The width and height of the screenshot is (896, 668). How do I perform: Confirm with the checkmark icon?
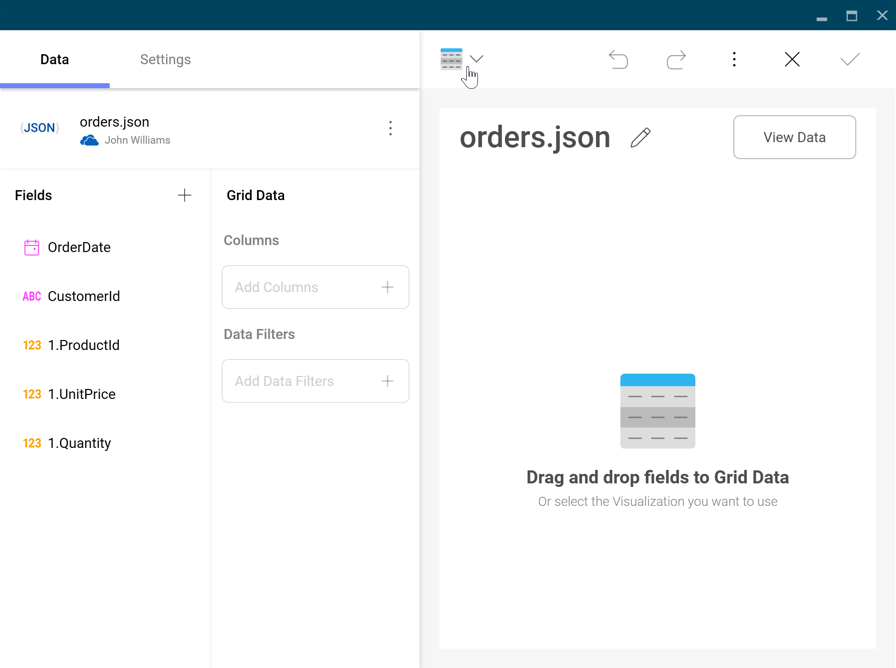pos(850,59)
